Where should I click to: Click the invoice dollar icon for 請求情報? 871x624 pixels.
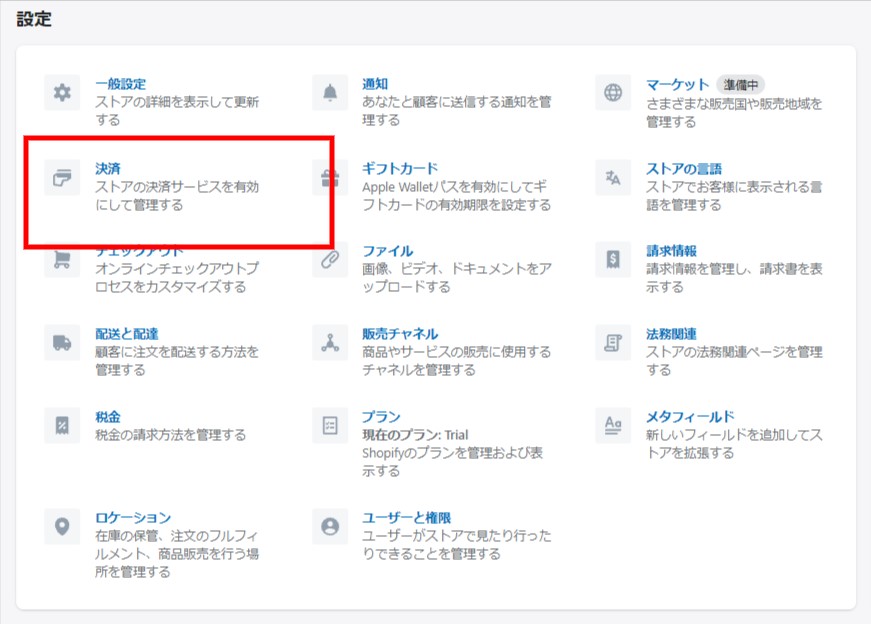point(613,260)
